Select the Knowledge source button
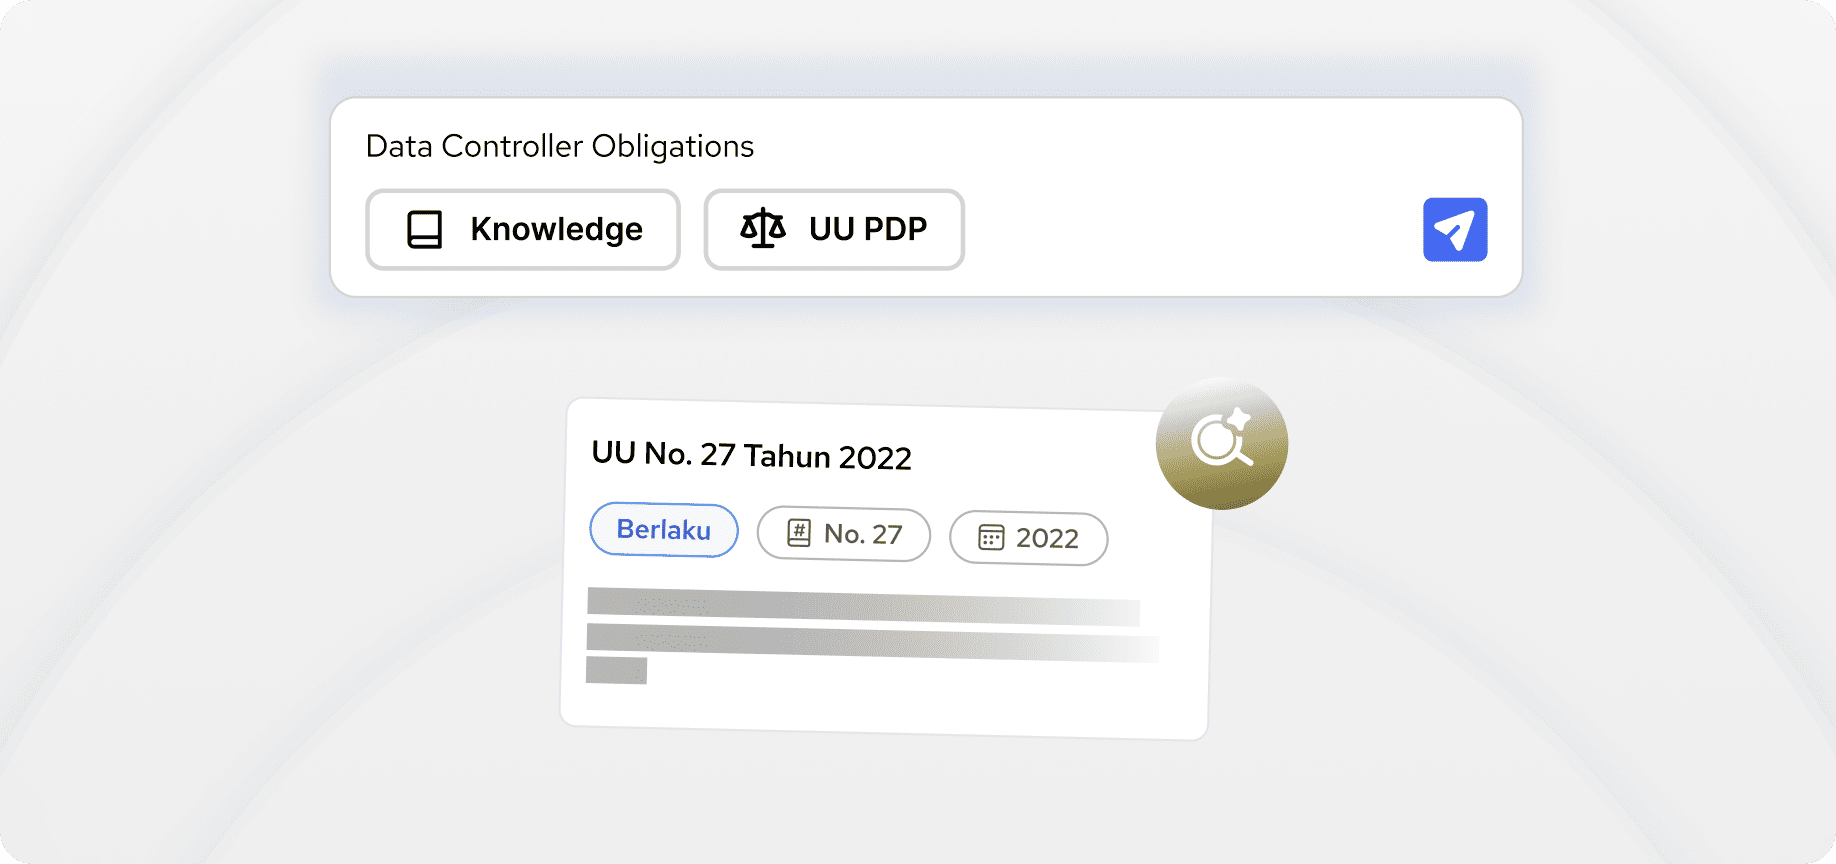1836x864 pixels. [523, 229]
